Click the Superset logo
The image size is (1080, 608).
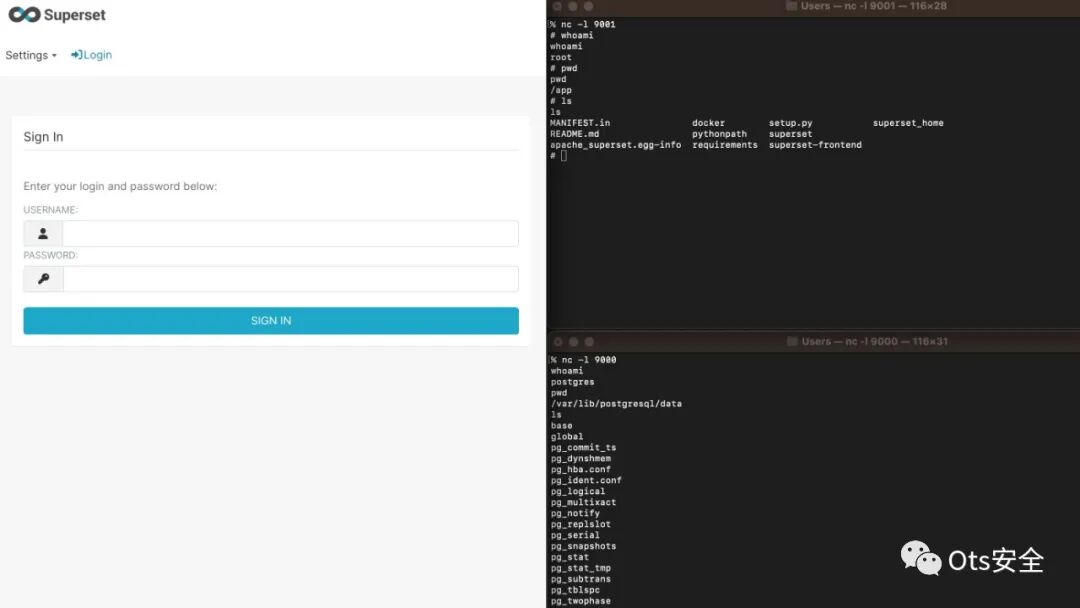click(x=57, y=14)
